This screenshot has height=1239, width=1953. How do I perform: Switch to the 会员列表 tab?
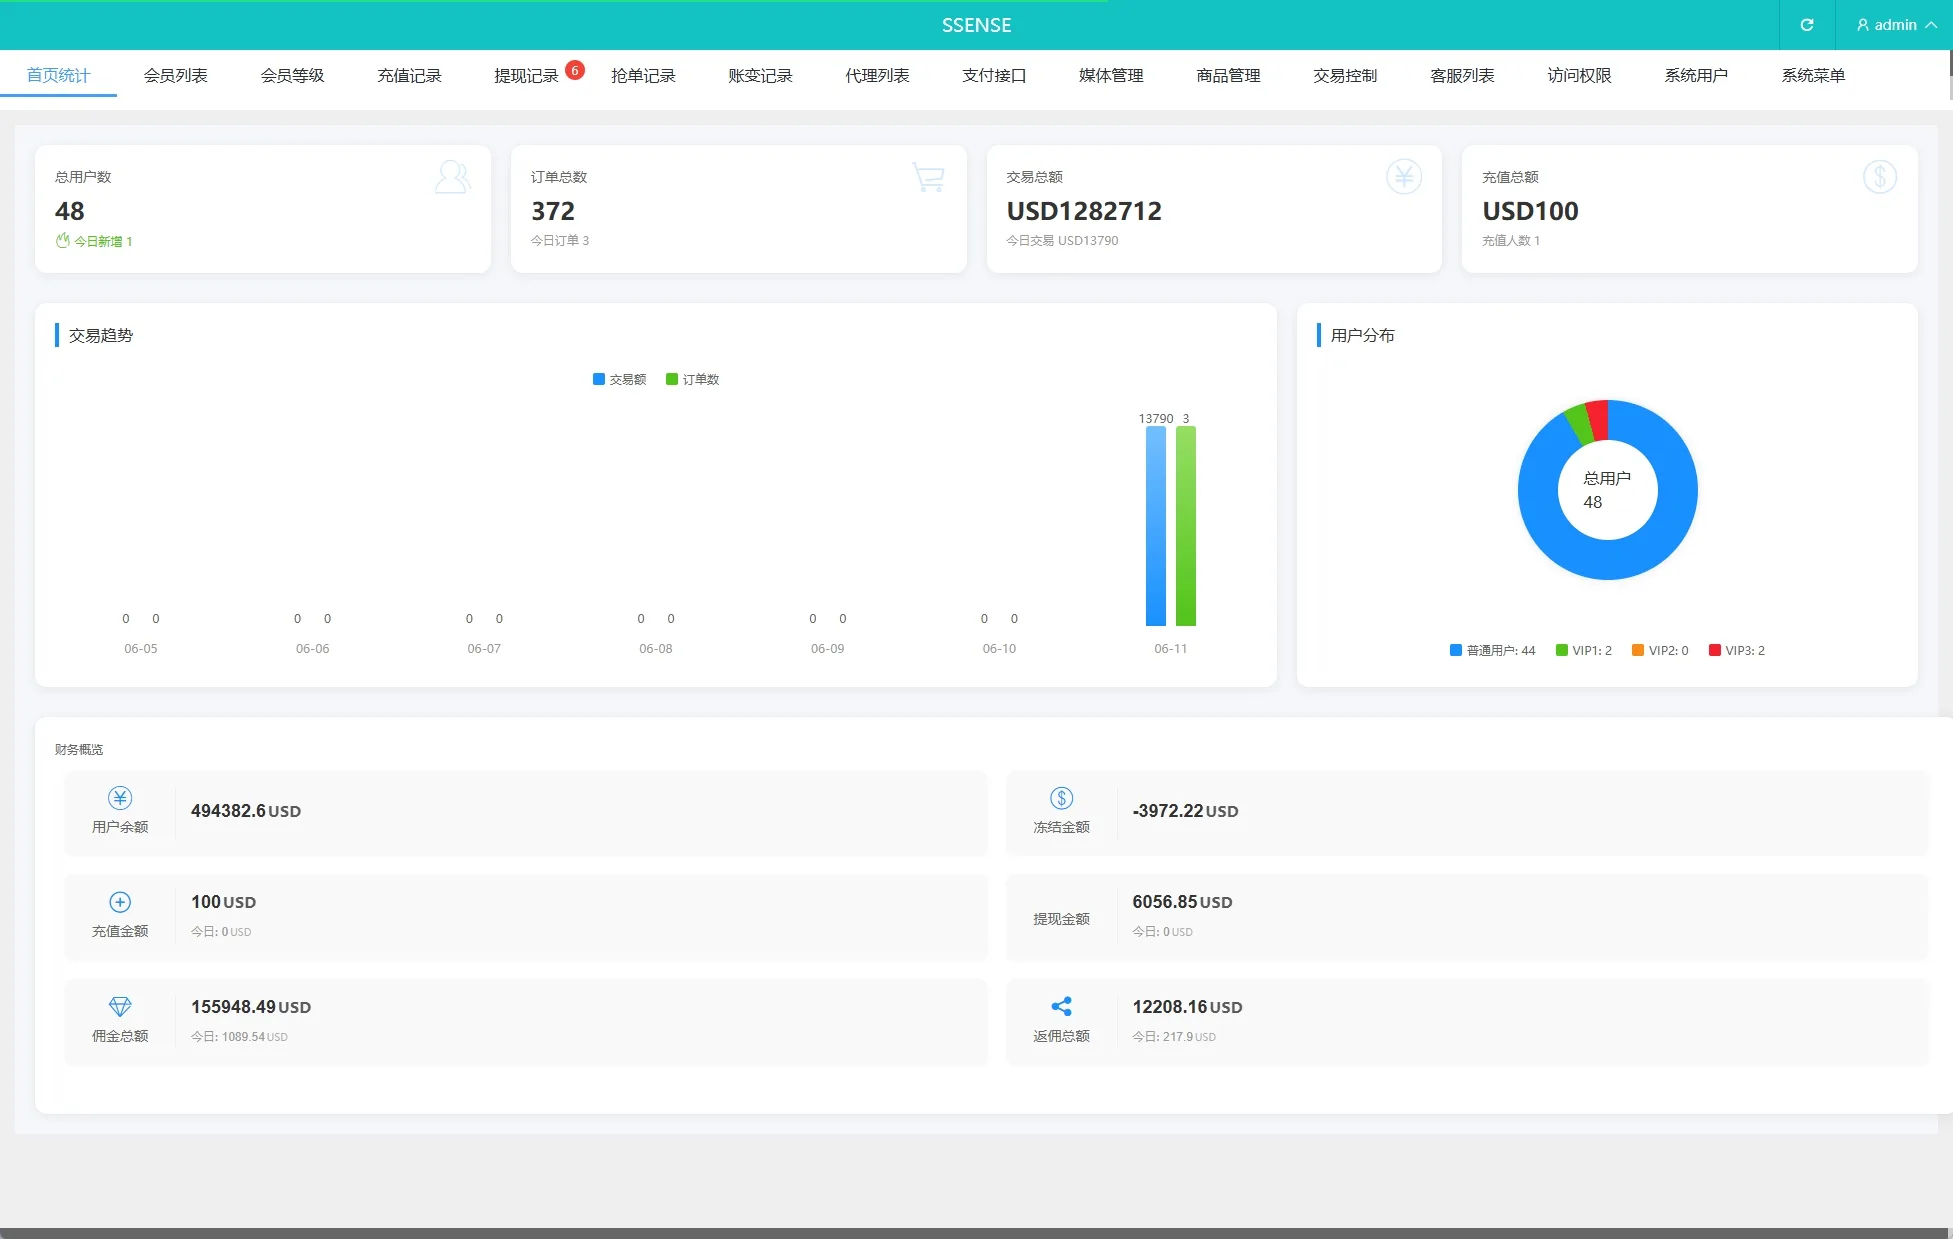point(175,76)
